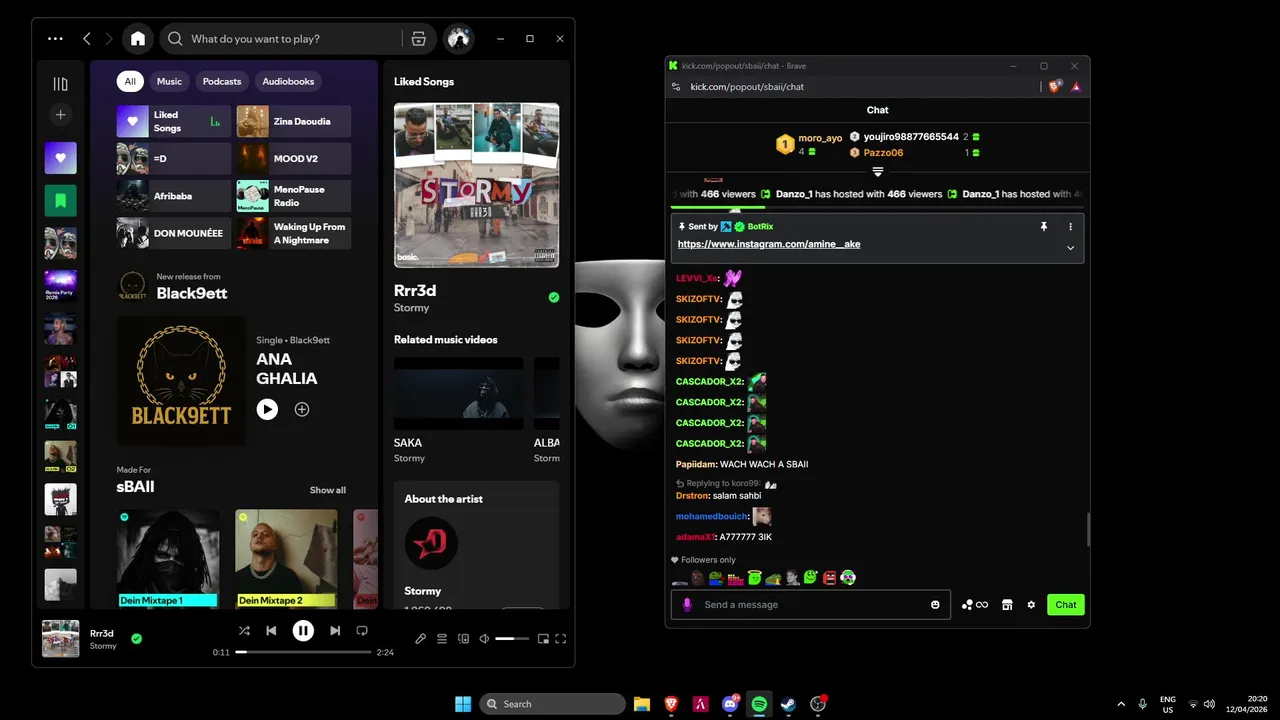Open Brave Shields icon in address bar
This screenshot has height=720, width=1280.
click(1055, 87)
